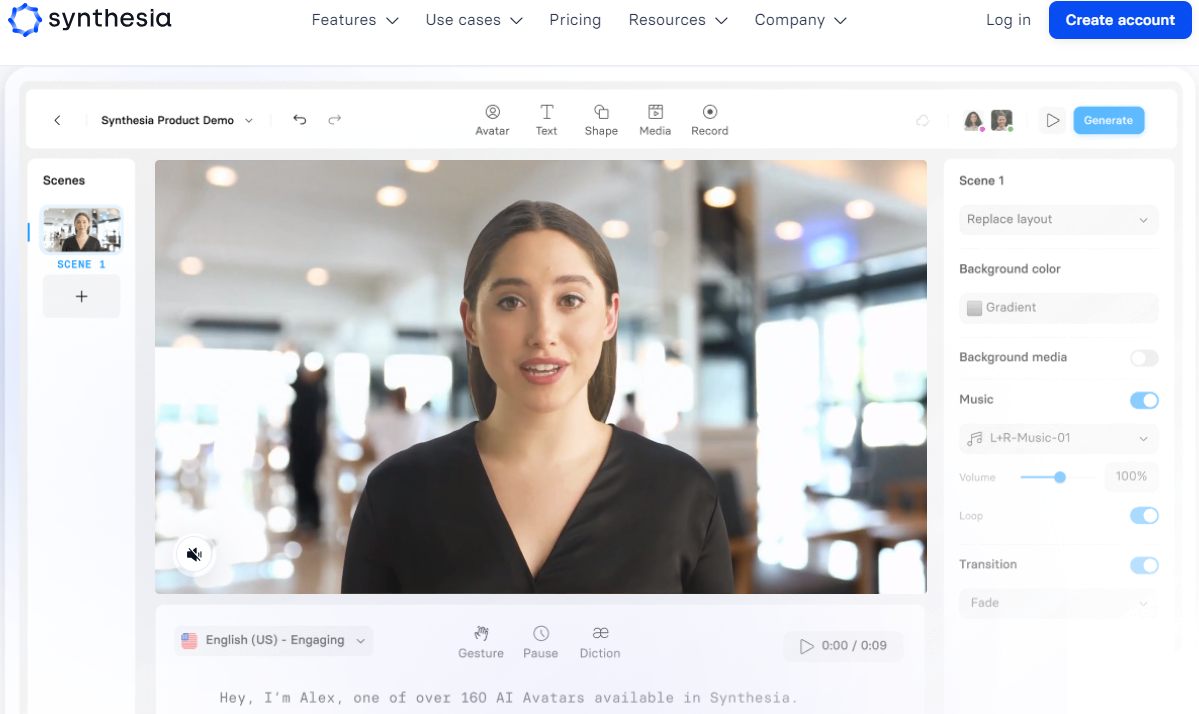Image resolution: width=1199 pixels, height=714 pixels.
Task: Click the Create account button
Action: tap(1119, 20)
